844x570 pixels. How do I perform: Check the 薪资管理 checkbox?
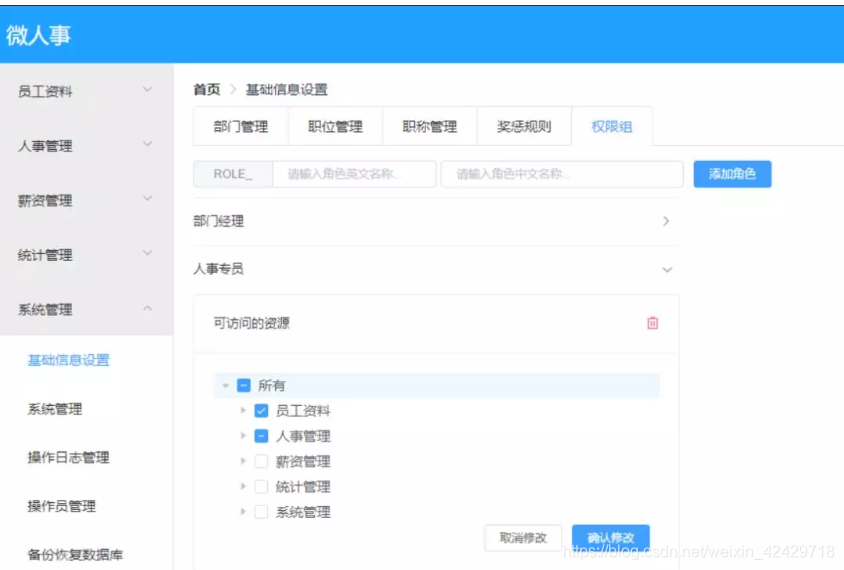261,461
